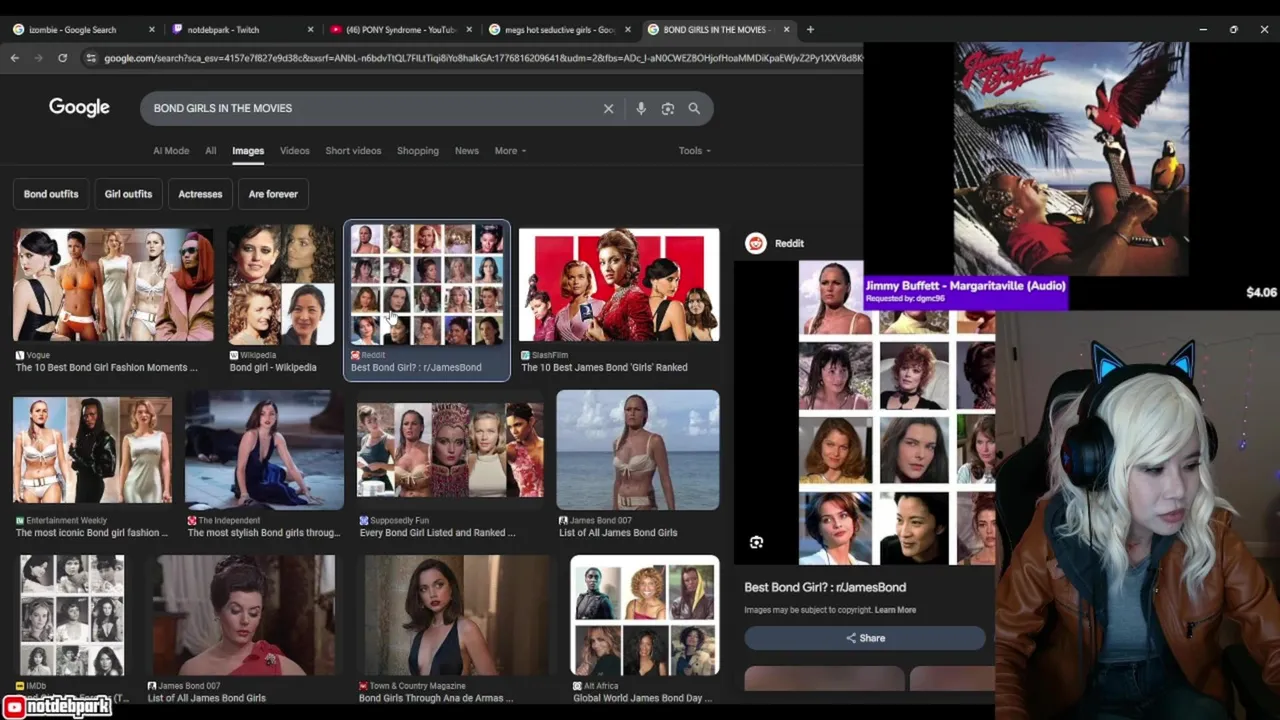
Task: Open The Independent stylish Bond girls thumbnail
Action: point(264,450)
